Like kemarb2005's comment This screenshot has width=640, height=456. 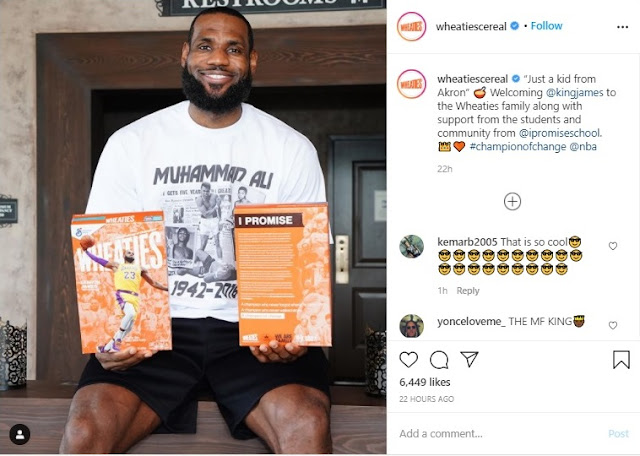click(613, 246)
